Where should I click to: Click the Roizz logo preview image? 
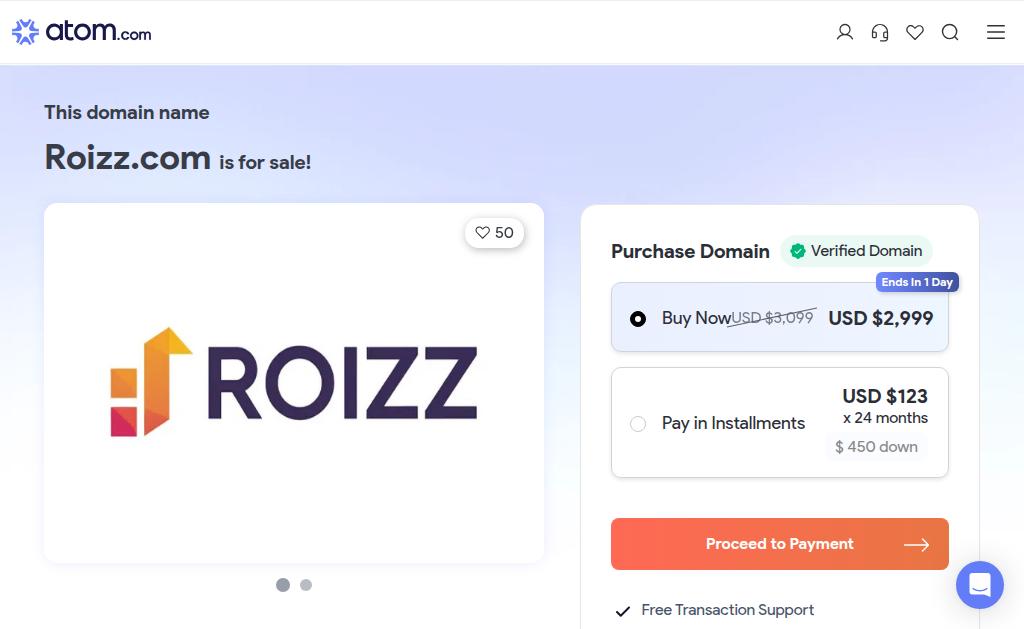pos(294,382)
